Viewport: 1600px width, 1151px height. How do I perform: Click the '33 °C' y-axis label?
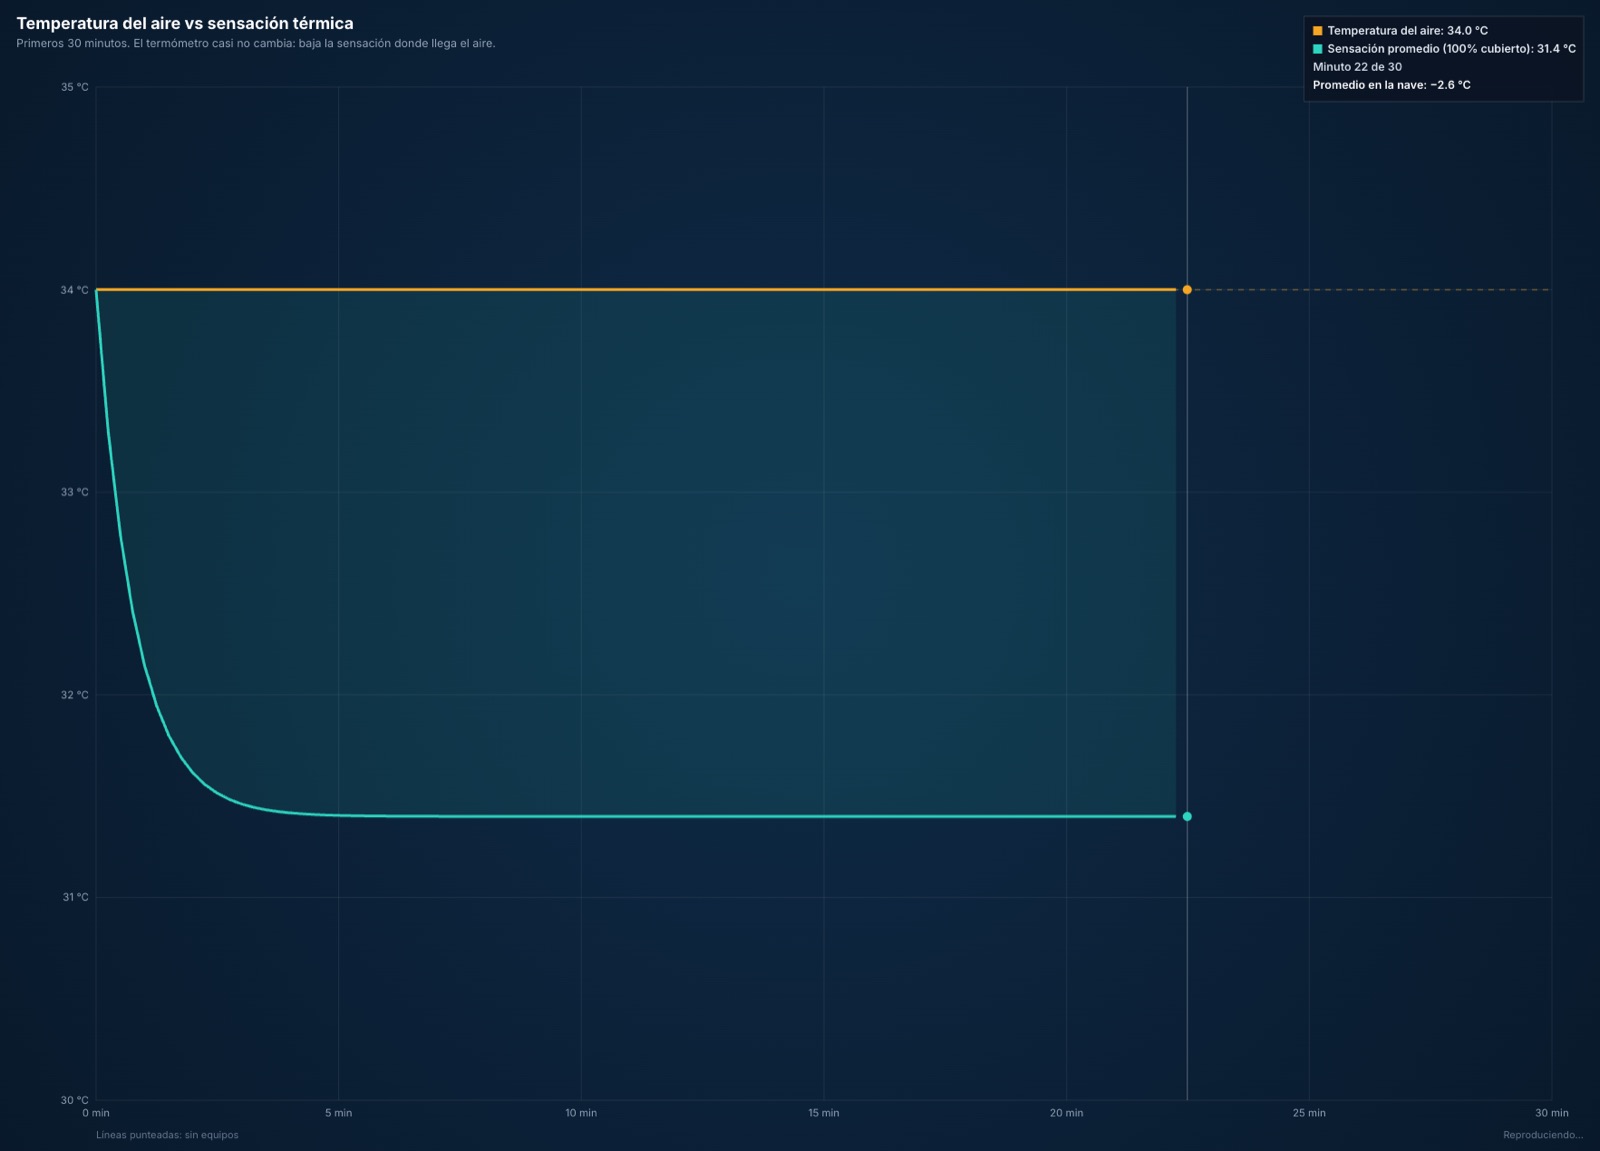(x=74, y=492)
